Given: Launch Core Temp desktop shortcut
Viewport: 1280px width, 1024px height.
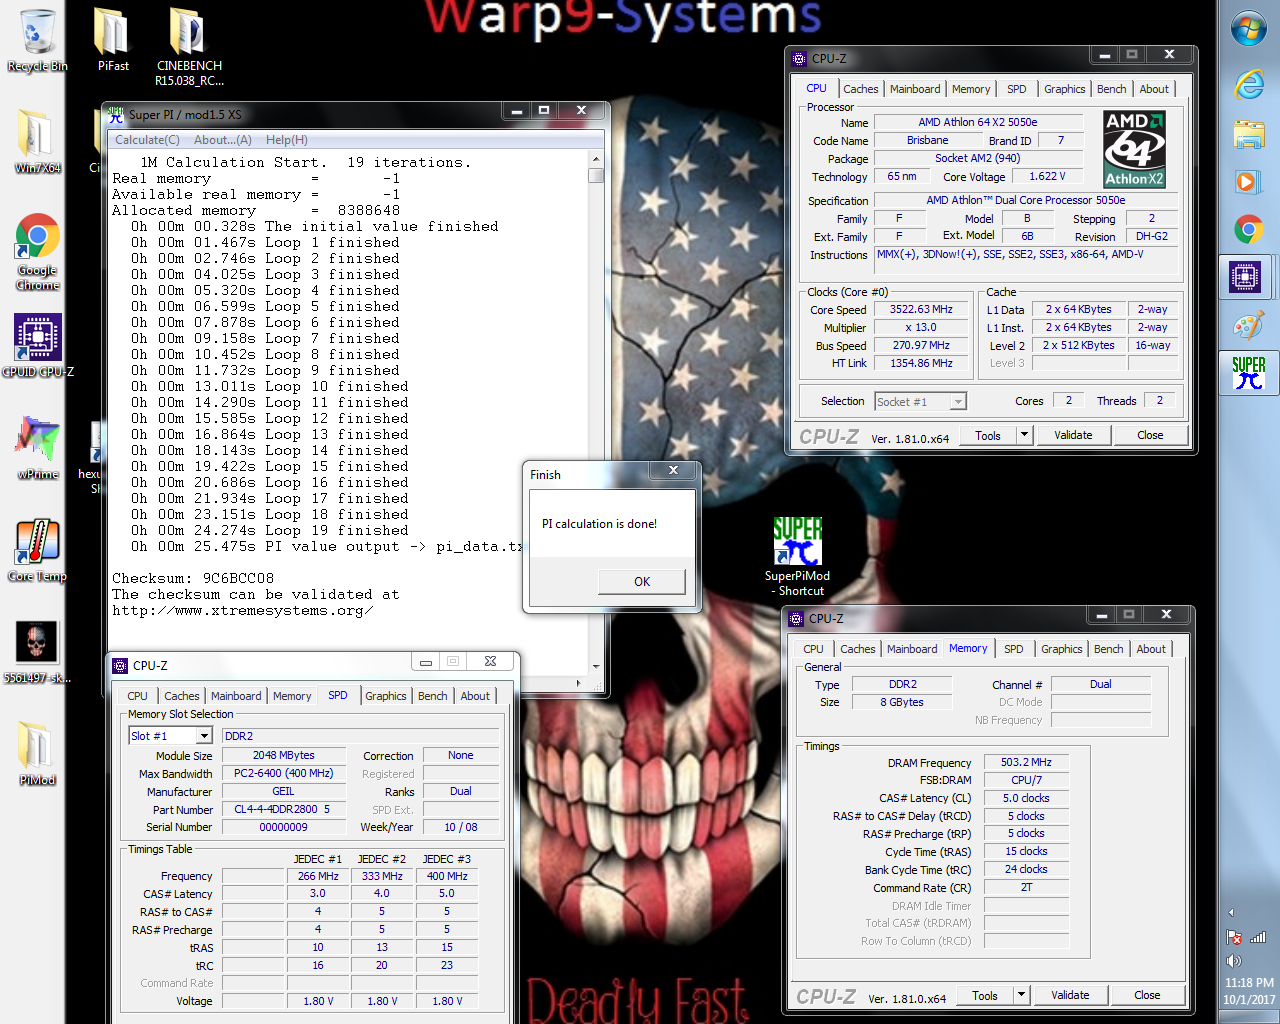Looking at the screenshot, I should tap(37, 550).
